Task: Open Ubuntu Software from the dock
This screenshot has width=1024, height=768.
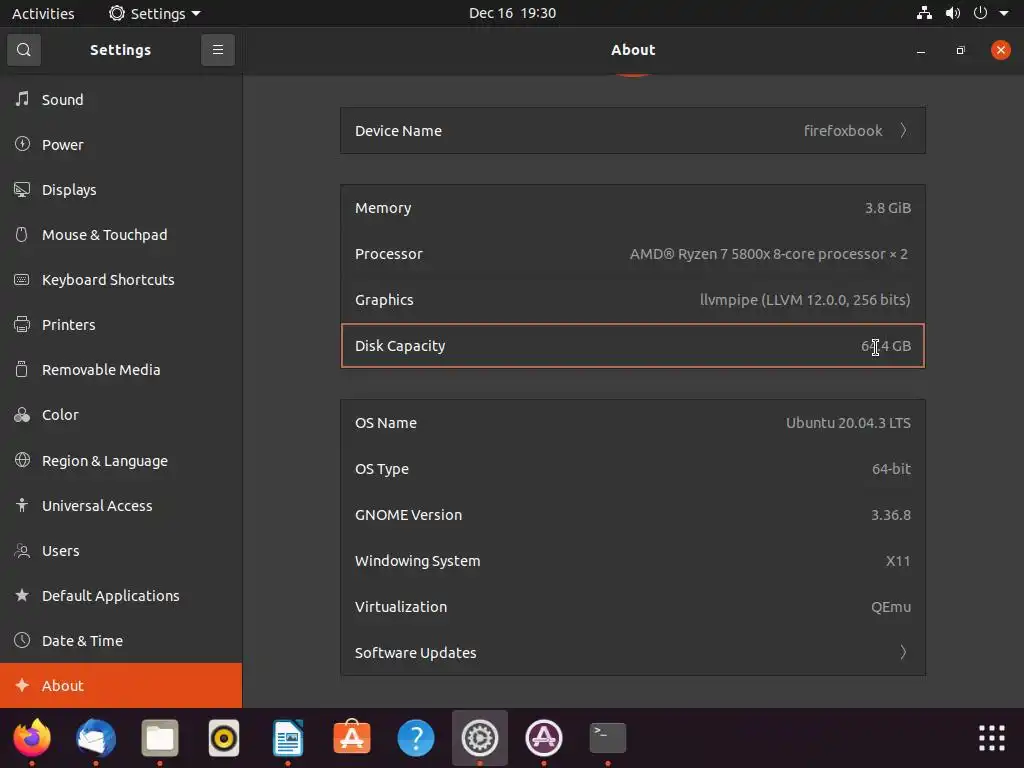Action: (x=352, y=738)
